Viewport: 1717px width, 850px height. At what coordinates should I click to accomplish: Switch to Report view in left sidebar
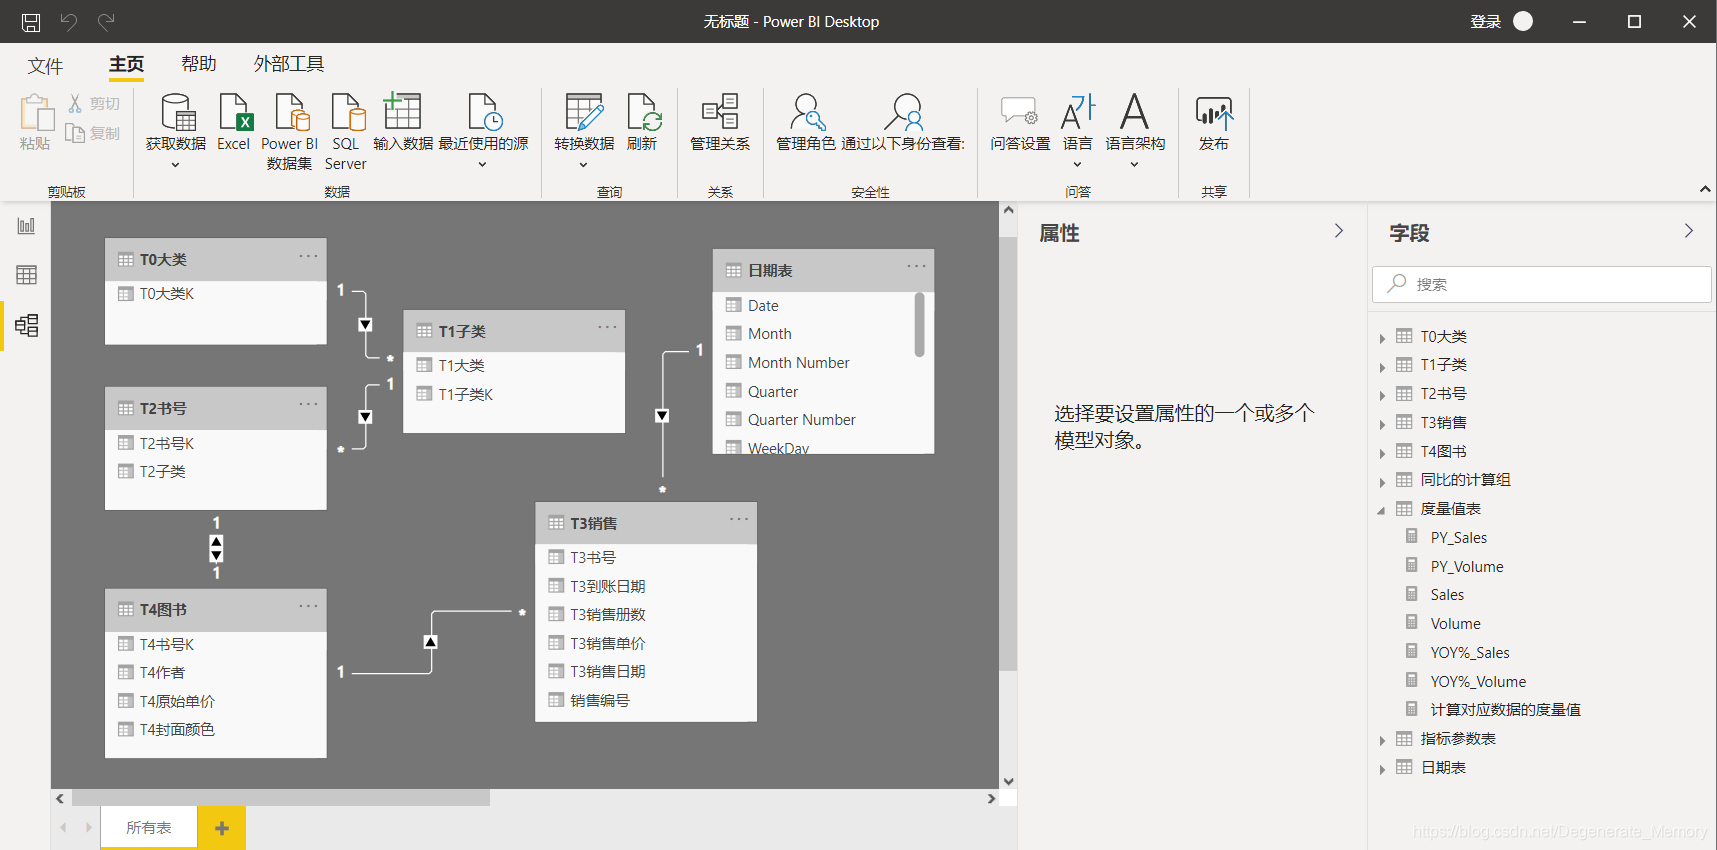coord(26,226)
